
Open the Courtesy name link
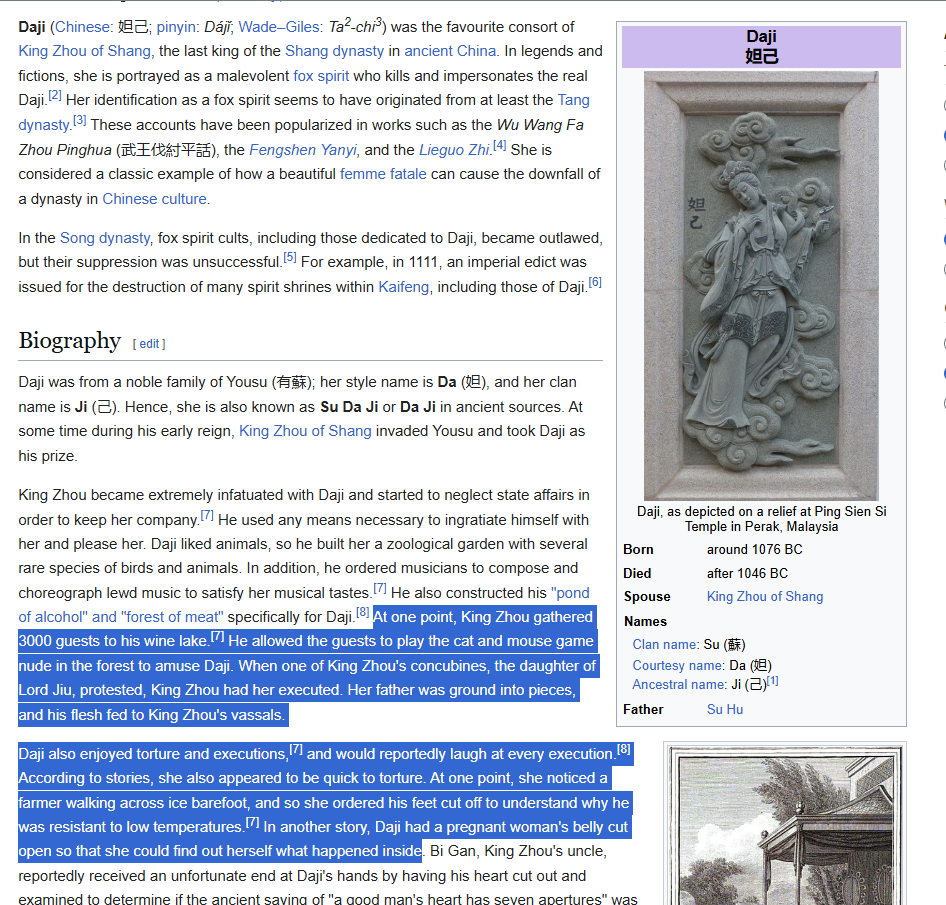(x=678, y=665)
